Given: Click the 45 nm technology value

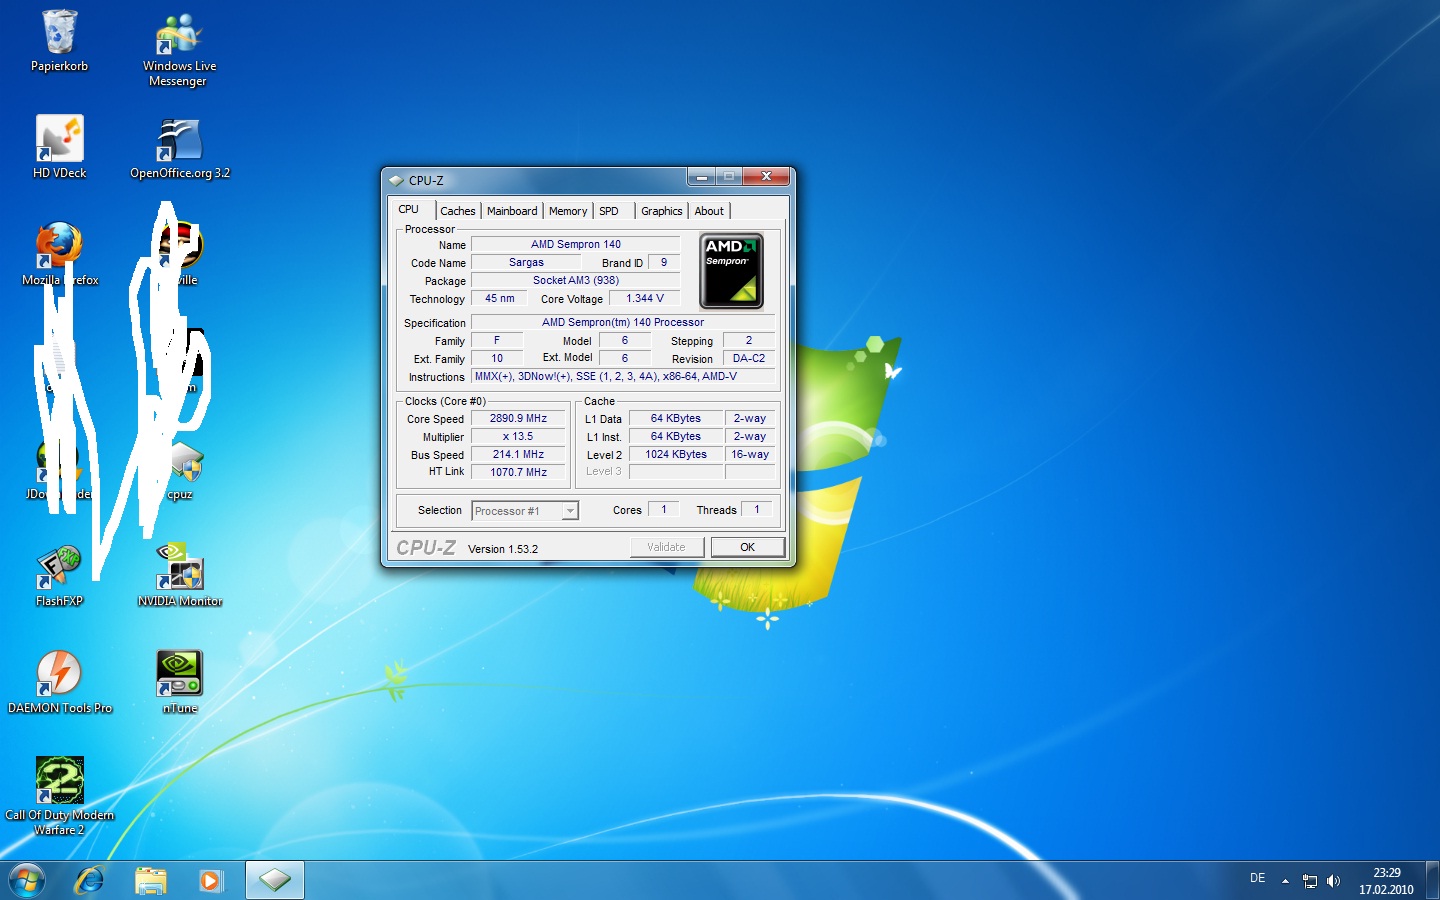Looking at the screenshot, I should tap(499, 298).
